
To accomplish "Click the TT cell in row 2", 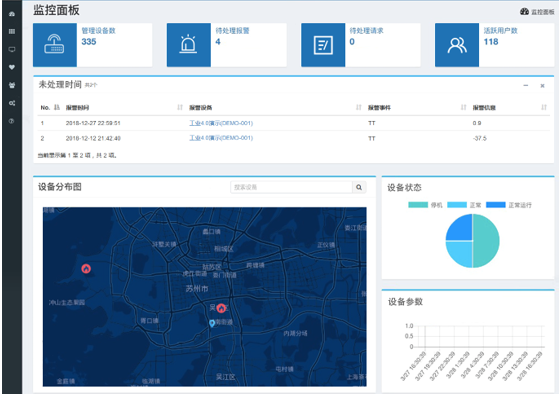I will pos(371,138).
